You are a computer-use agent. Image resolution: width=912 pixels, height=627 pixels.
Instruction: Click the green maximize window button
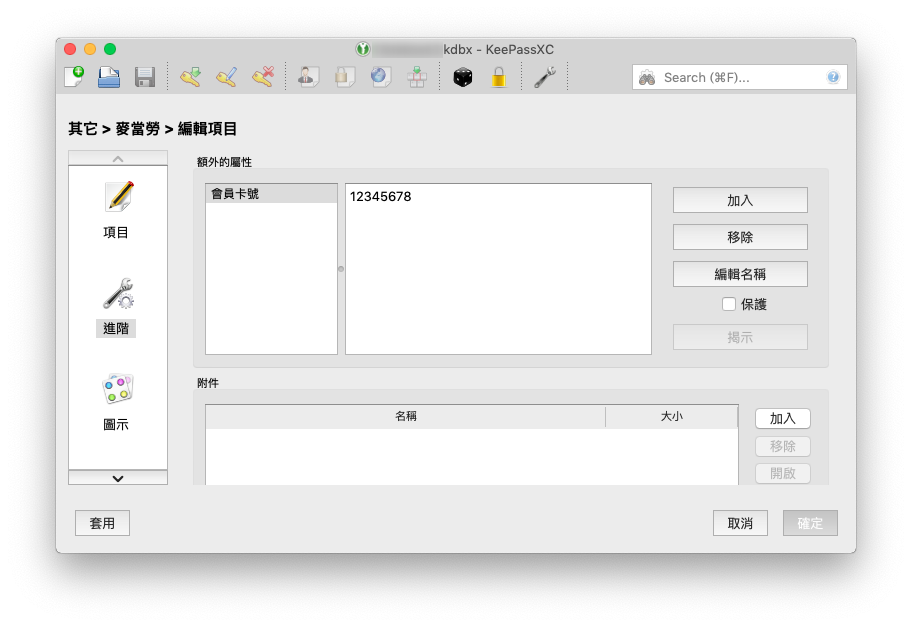point(110,49)
